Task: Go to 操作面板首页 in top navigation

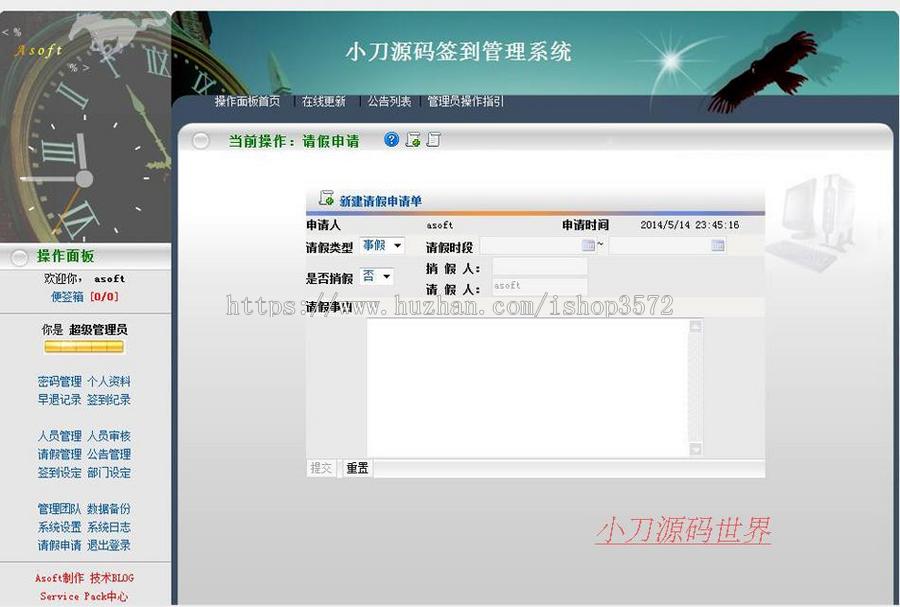Action: (x=247, y=102)
